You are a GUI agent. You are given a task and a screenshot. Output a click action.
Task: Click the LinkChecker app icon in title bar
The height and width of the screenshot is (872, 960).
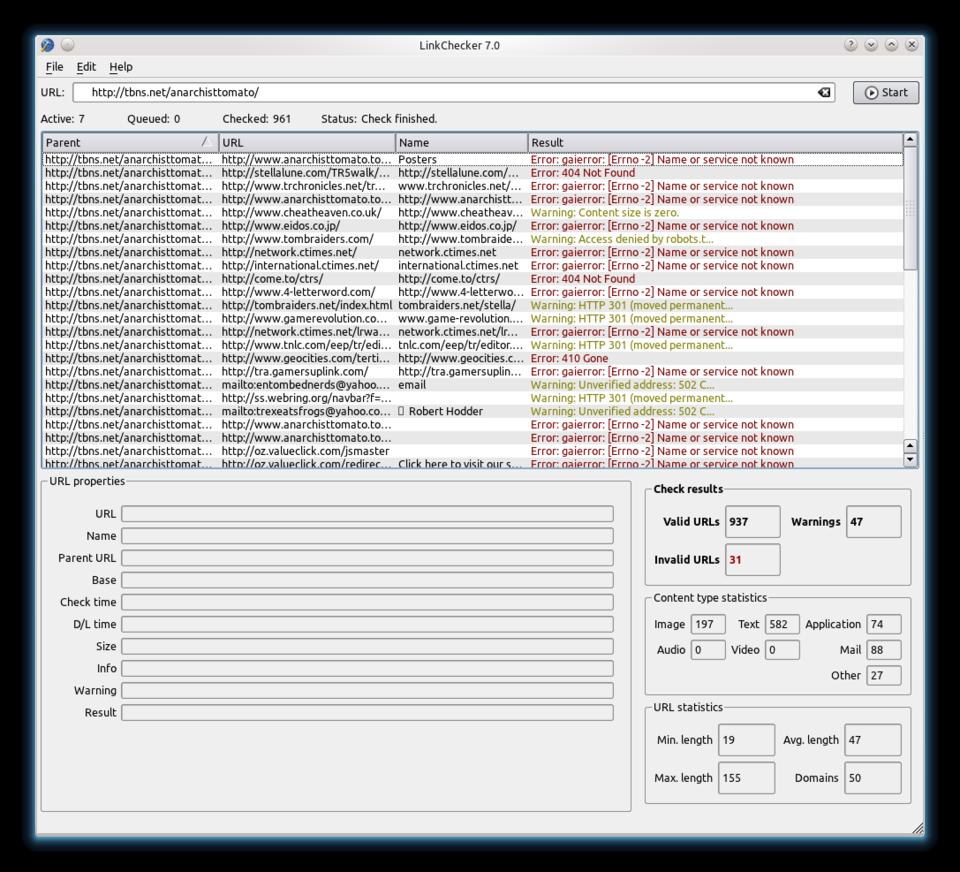coord(47,45)
